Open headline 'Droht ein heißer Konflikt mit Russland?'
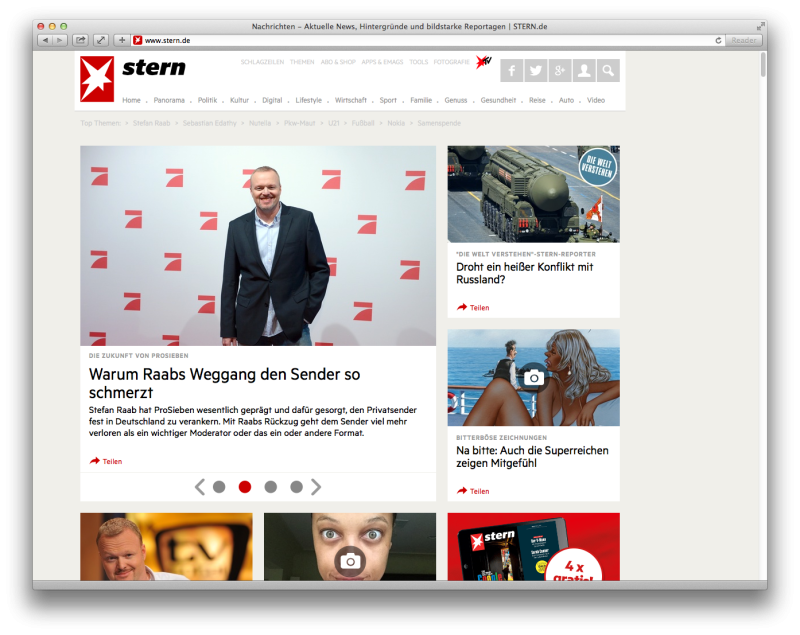800x635 pixels. [x=524, y=273]
